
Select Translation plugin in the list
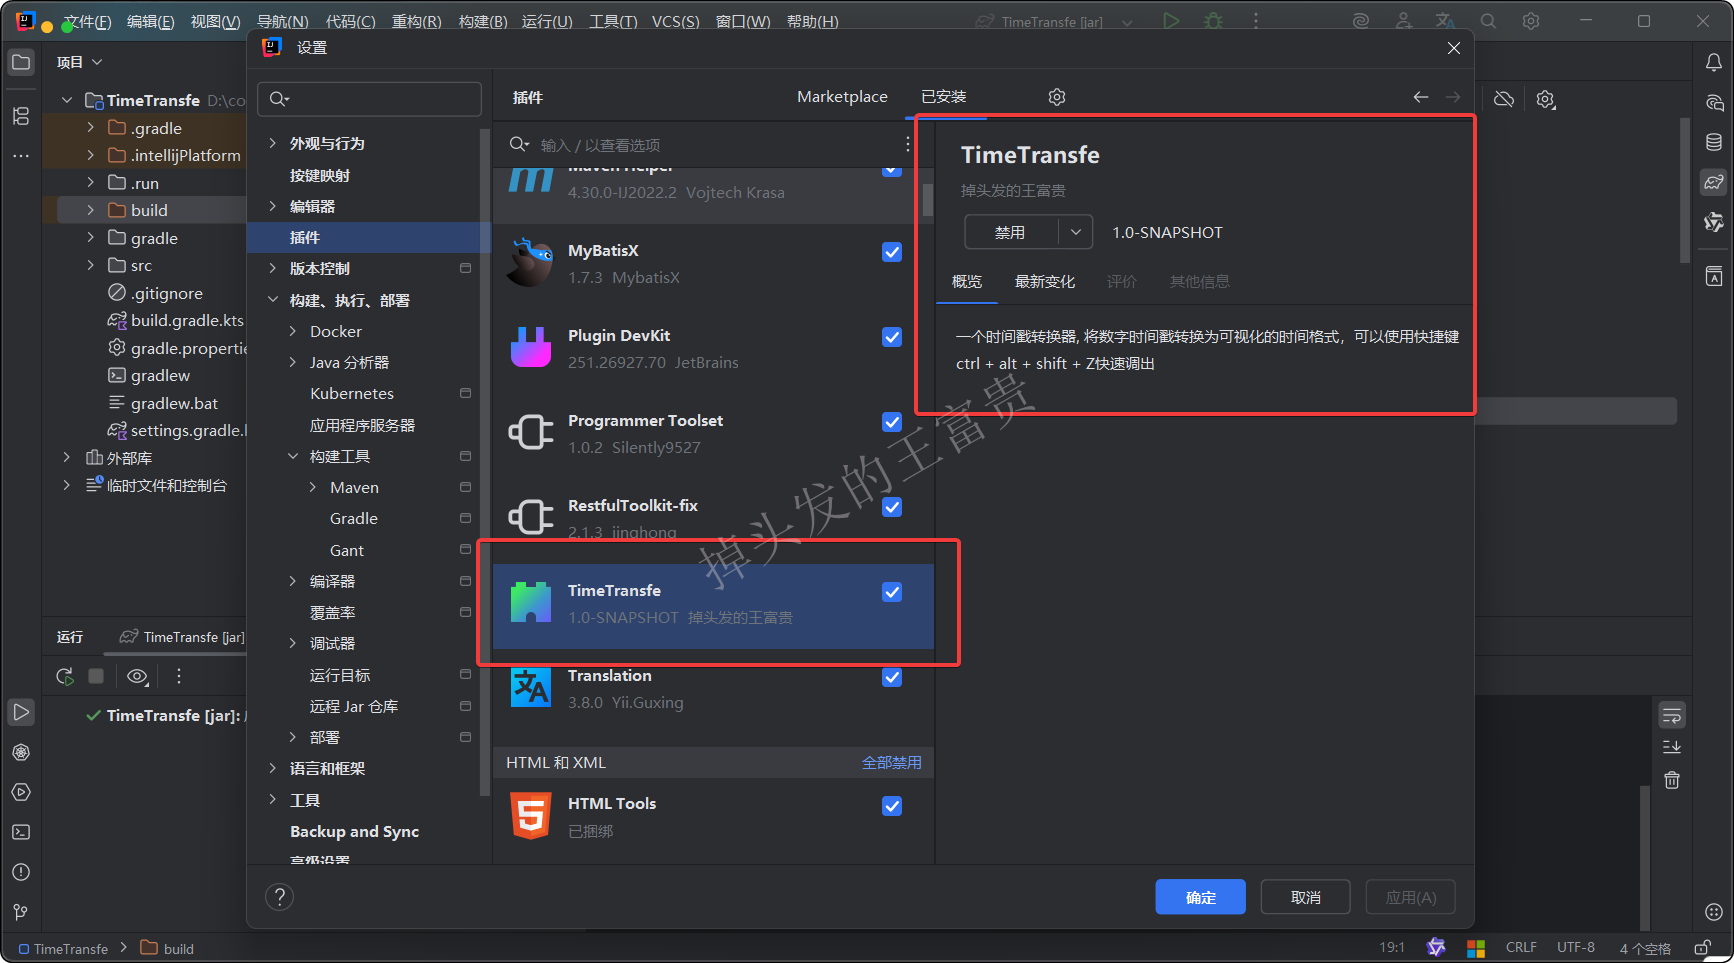[714, 690]
